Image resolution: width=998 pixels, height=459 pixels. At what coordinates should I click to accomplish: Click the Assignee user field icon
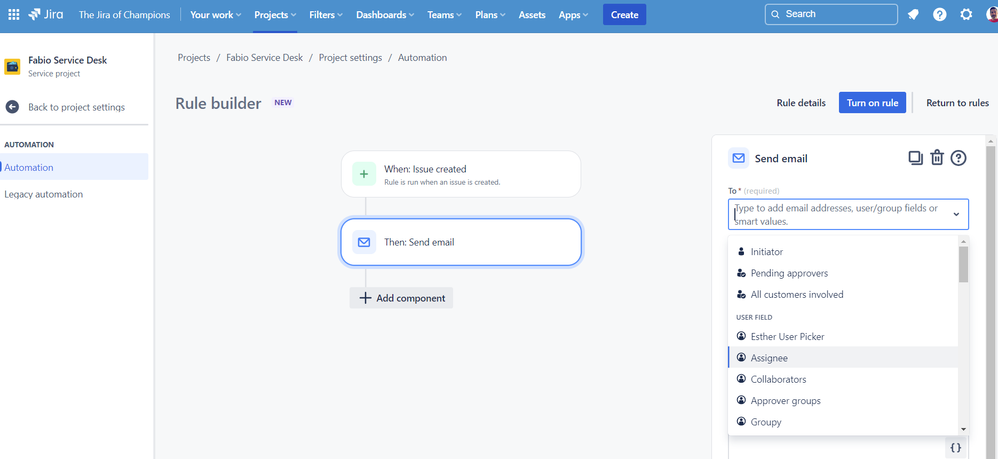click(741, 358)
